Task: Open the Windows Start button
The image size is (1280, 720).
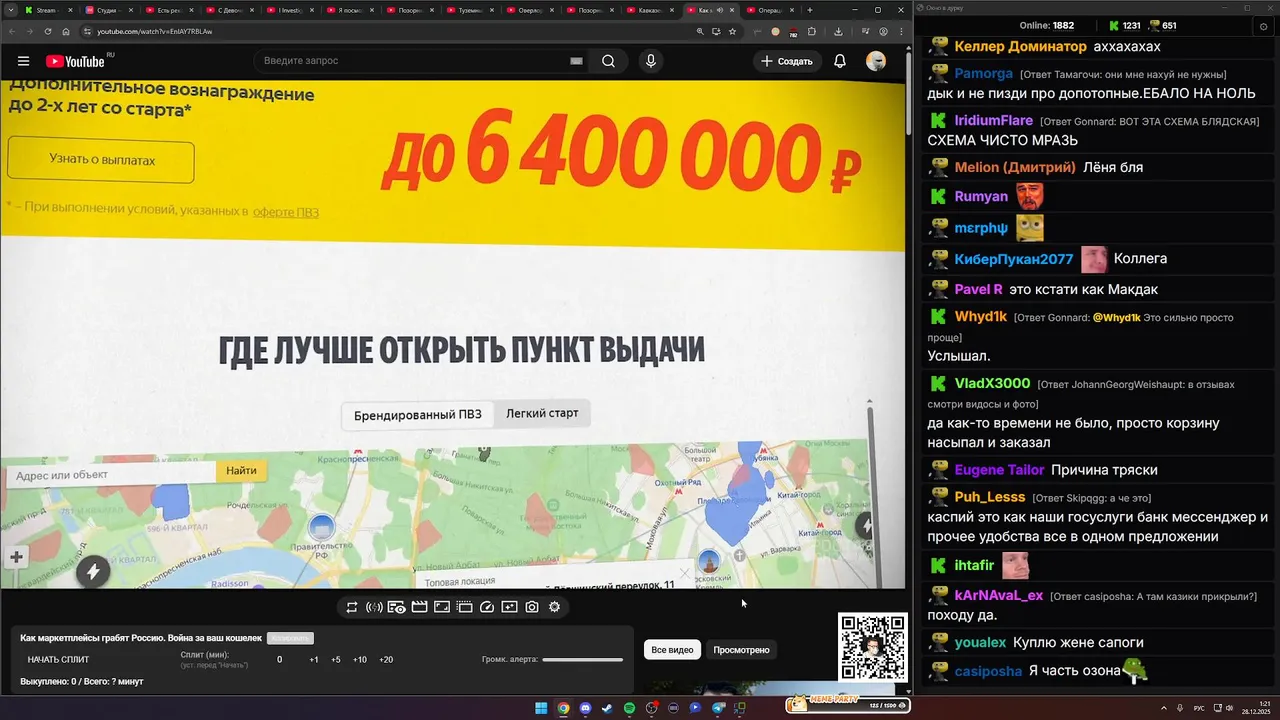Action: 541,708
